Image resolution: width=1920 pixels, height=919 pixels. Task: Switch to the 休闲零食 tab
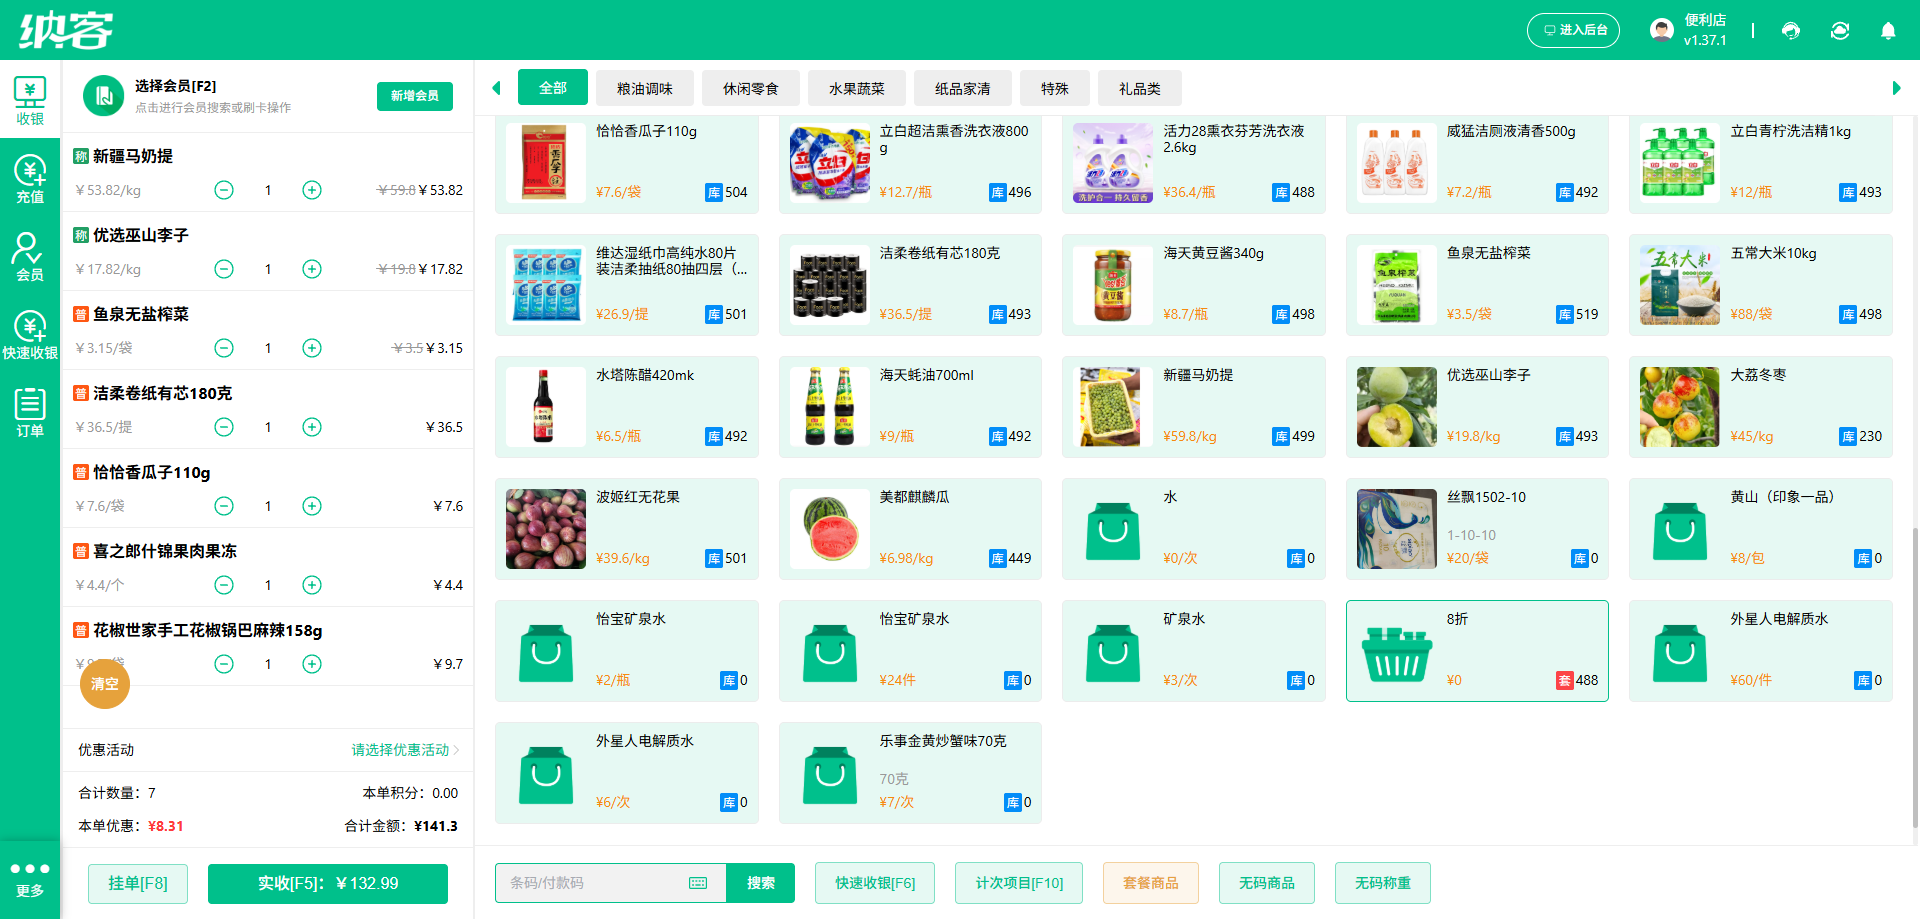[x=751, y=88]
